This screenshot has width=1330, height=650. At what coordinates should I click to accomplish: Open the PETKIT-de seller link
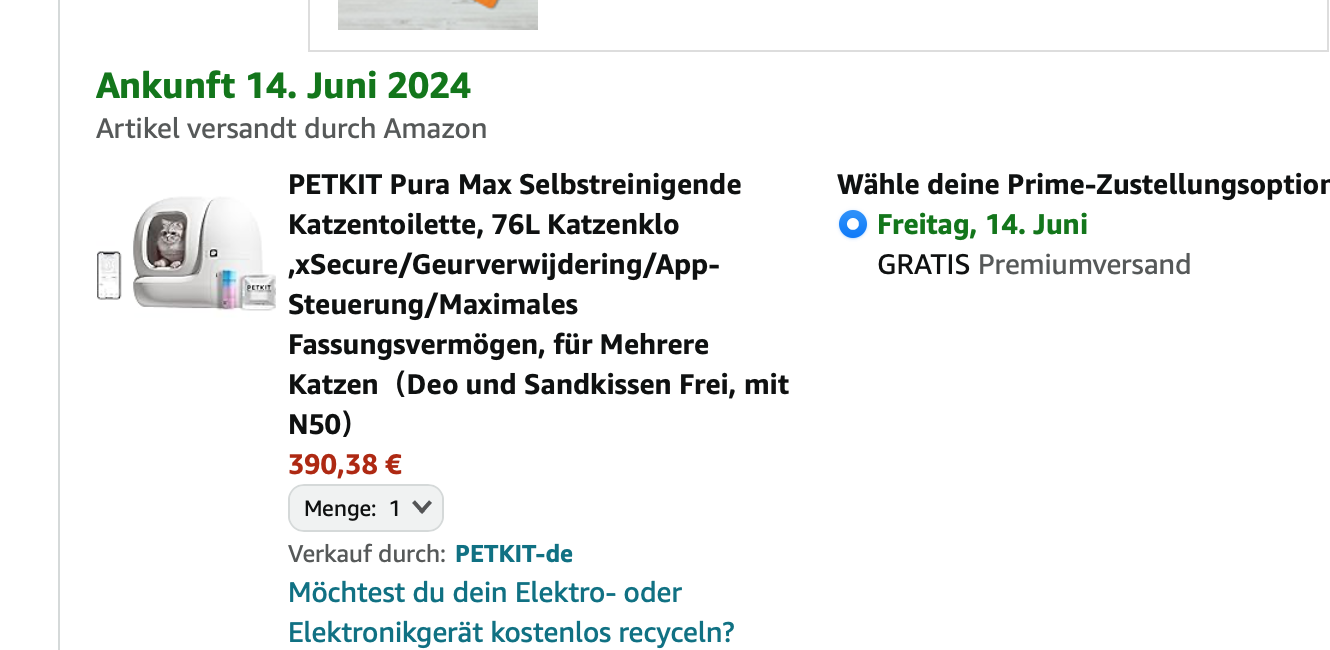(513, 553)
